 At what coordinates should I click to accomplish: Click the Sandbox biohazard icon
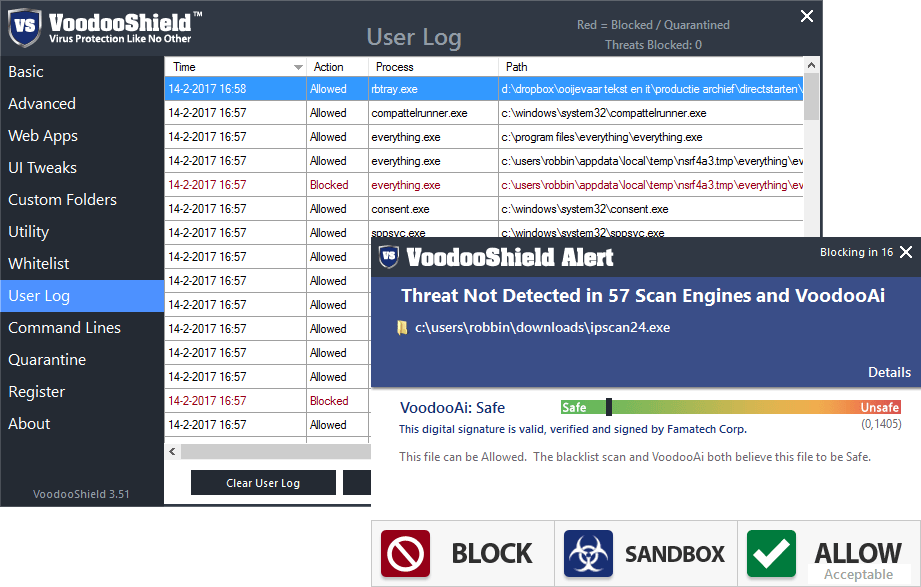[x=588, y=554]
